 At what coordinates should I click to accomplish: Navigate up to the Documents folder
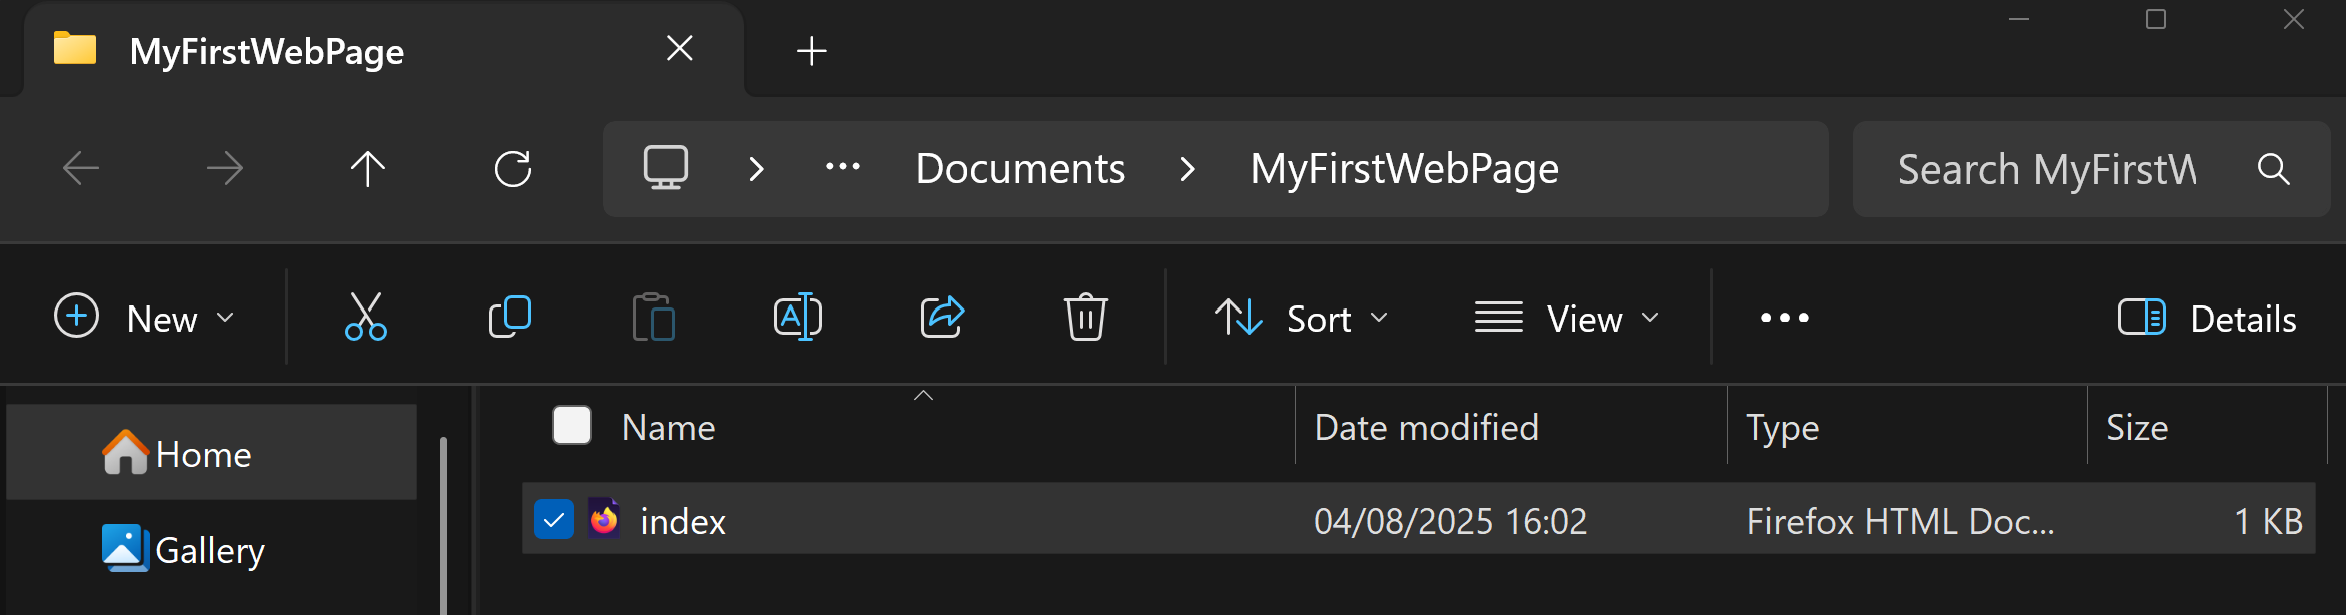pos(367,168)
